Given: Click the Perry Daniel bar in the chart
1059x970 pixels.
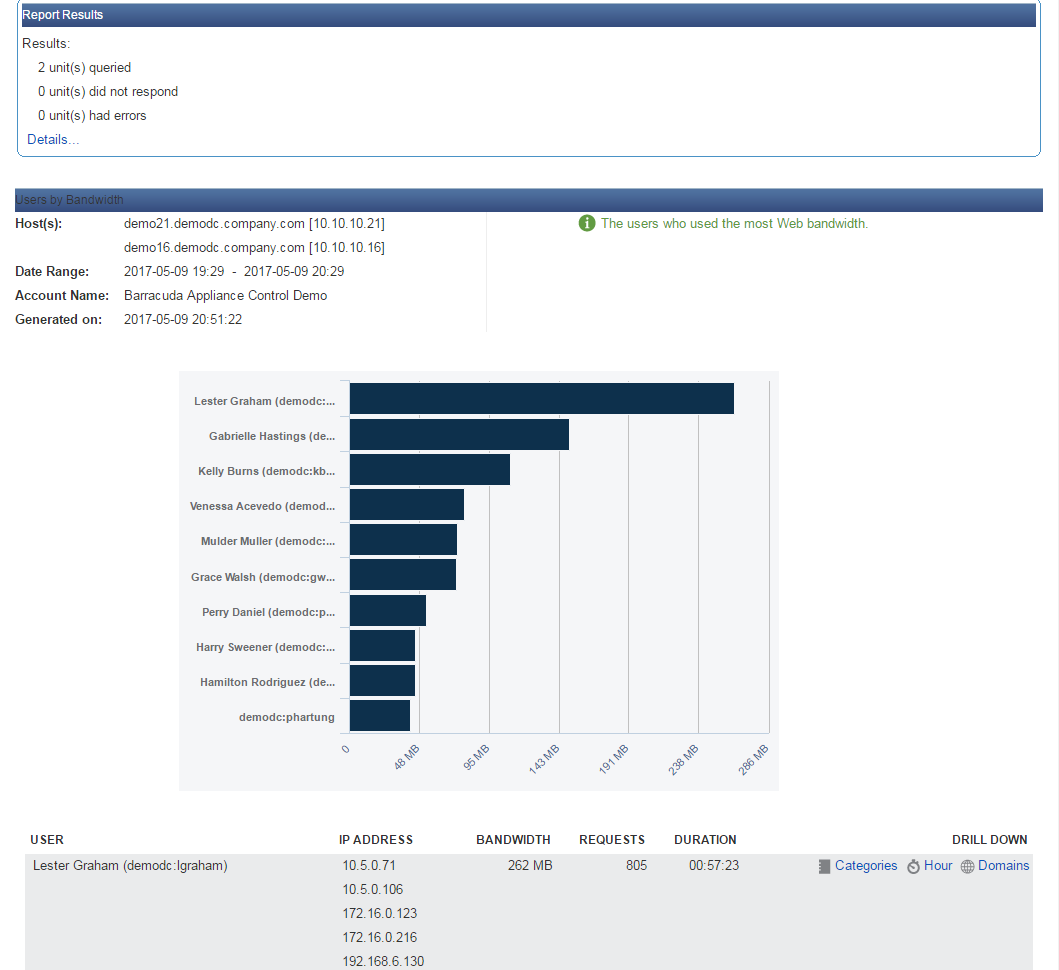Looking at the screenshot, I should tap(388, 611).
